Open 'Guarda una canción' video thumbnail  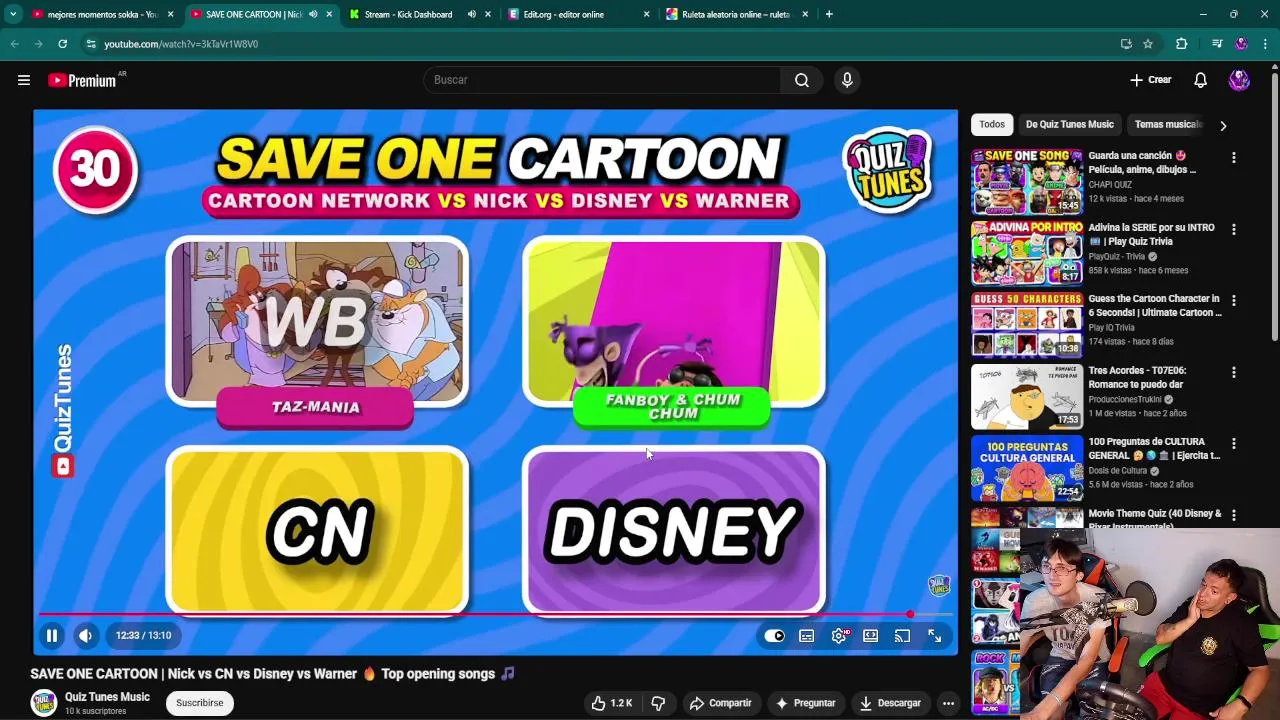click(1027, 182)
